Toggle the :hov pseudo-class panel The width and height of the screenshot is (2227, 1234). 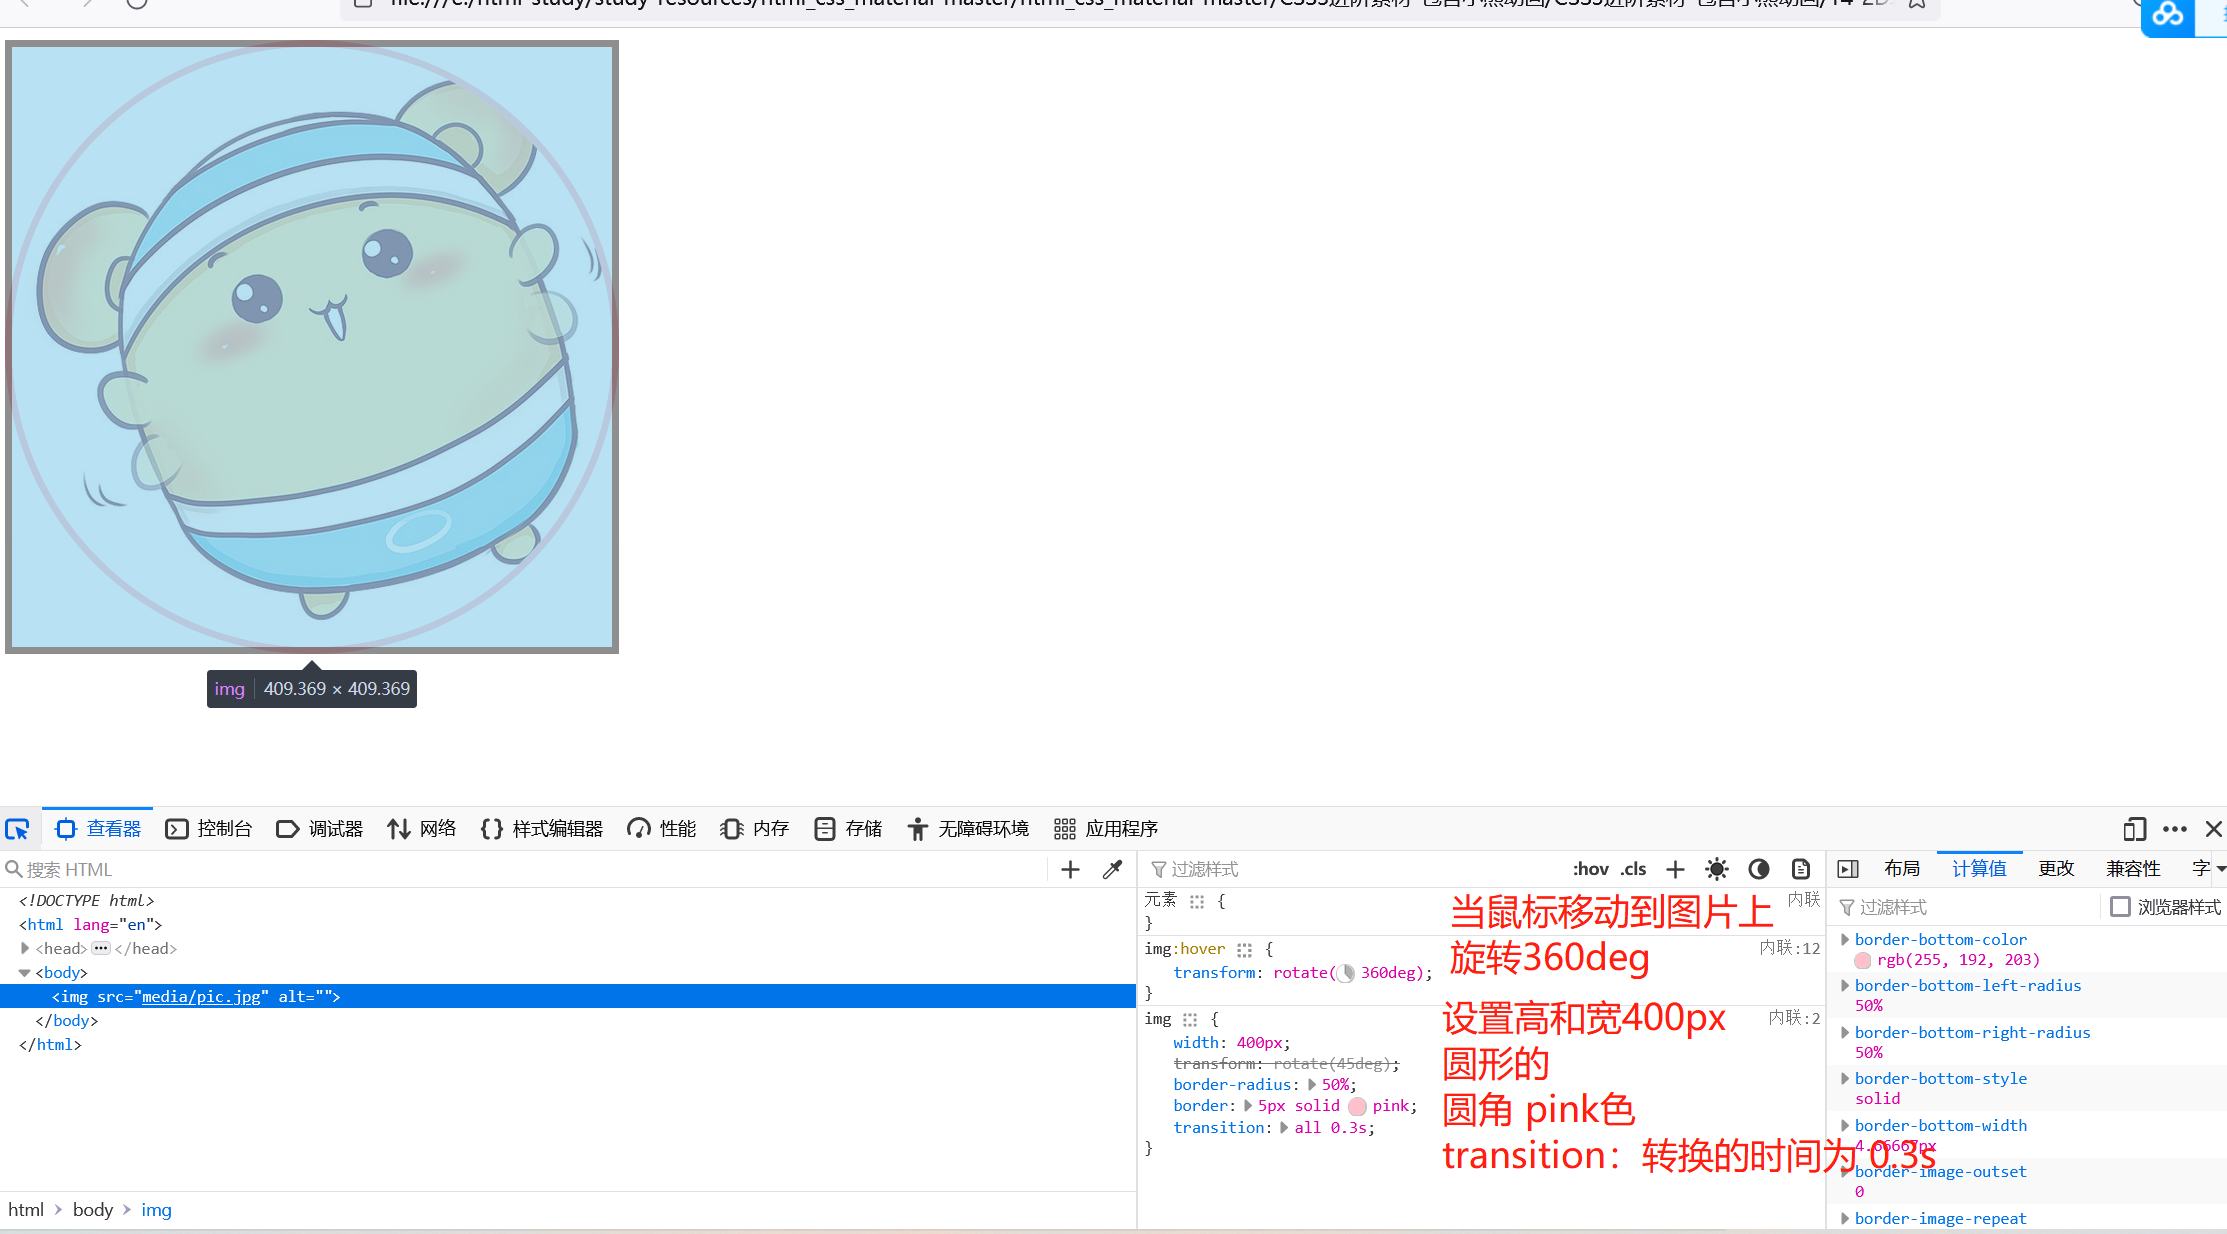point(1590,869)
